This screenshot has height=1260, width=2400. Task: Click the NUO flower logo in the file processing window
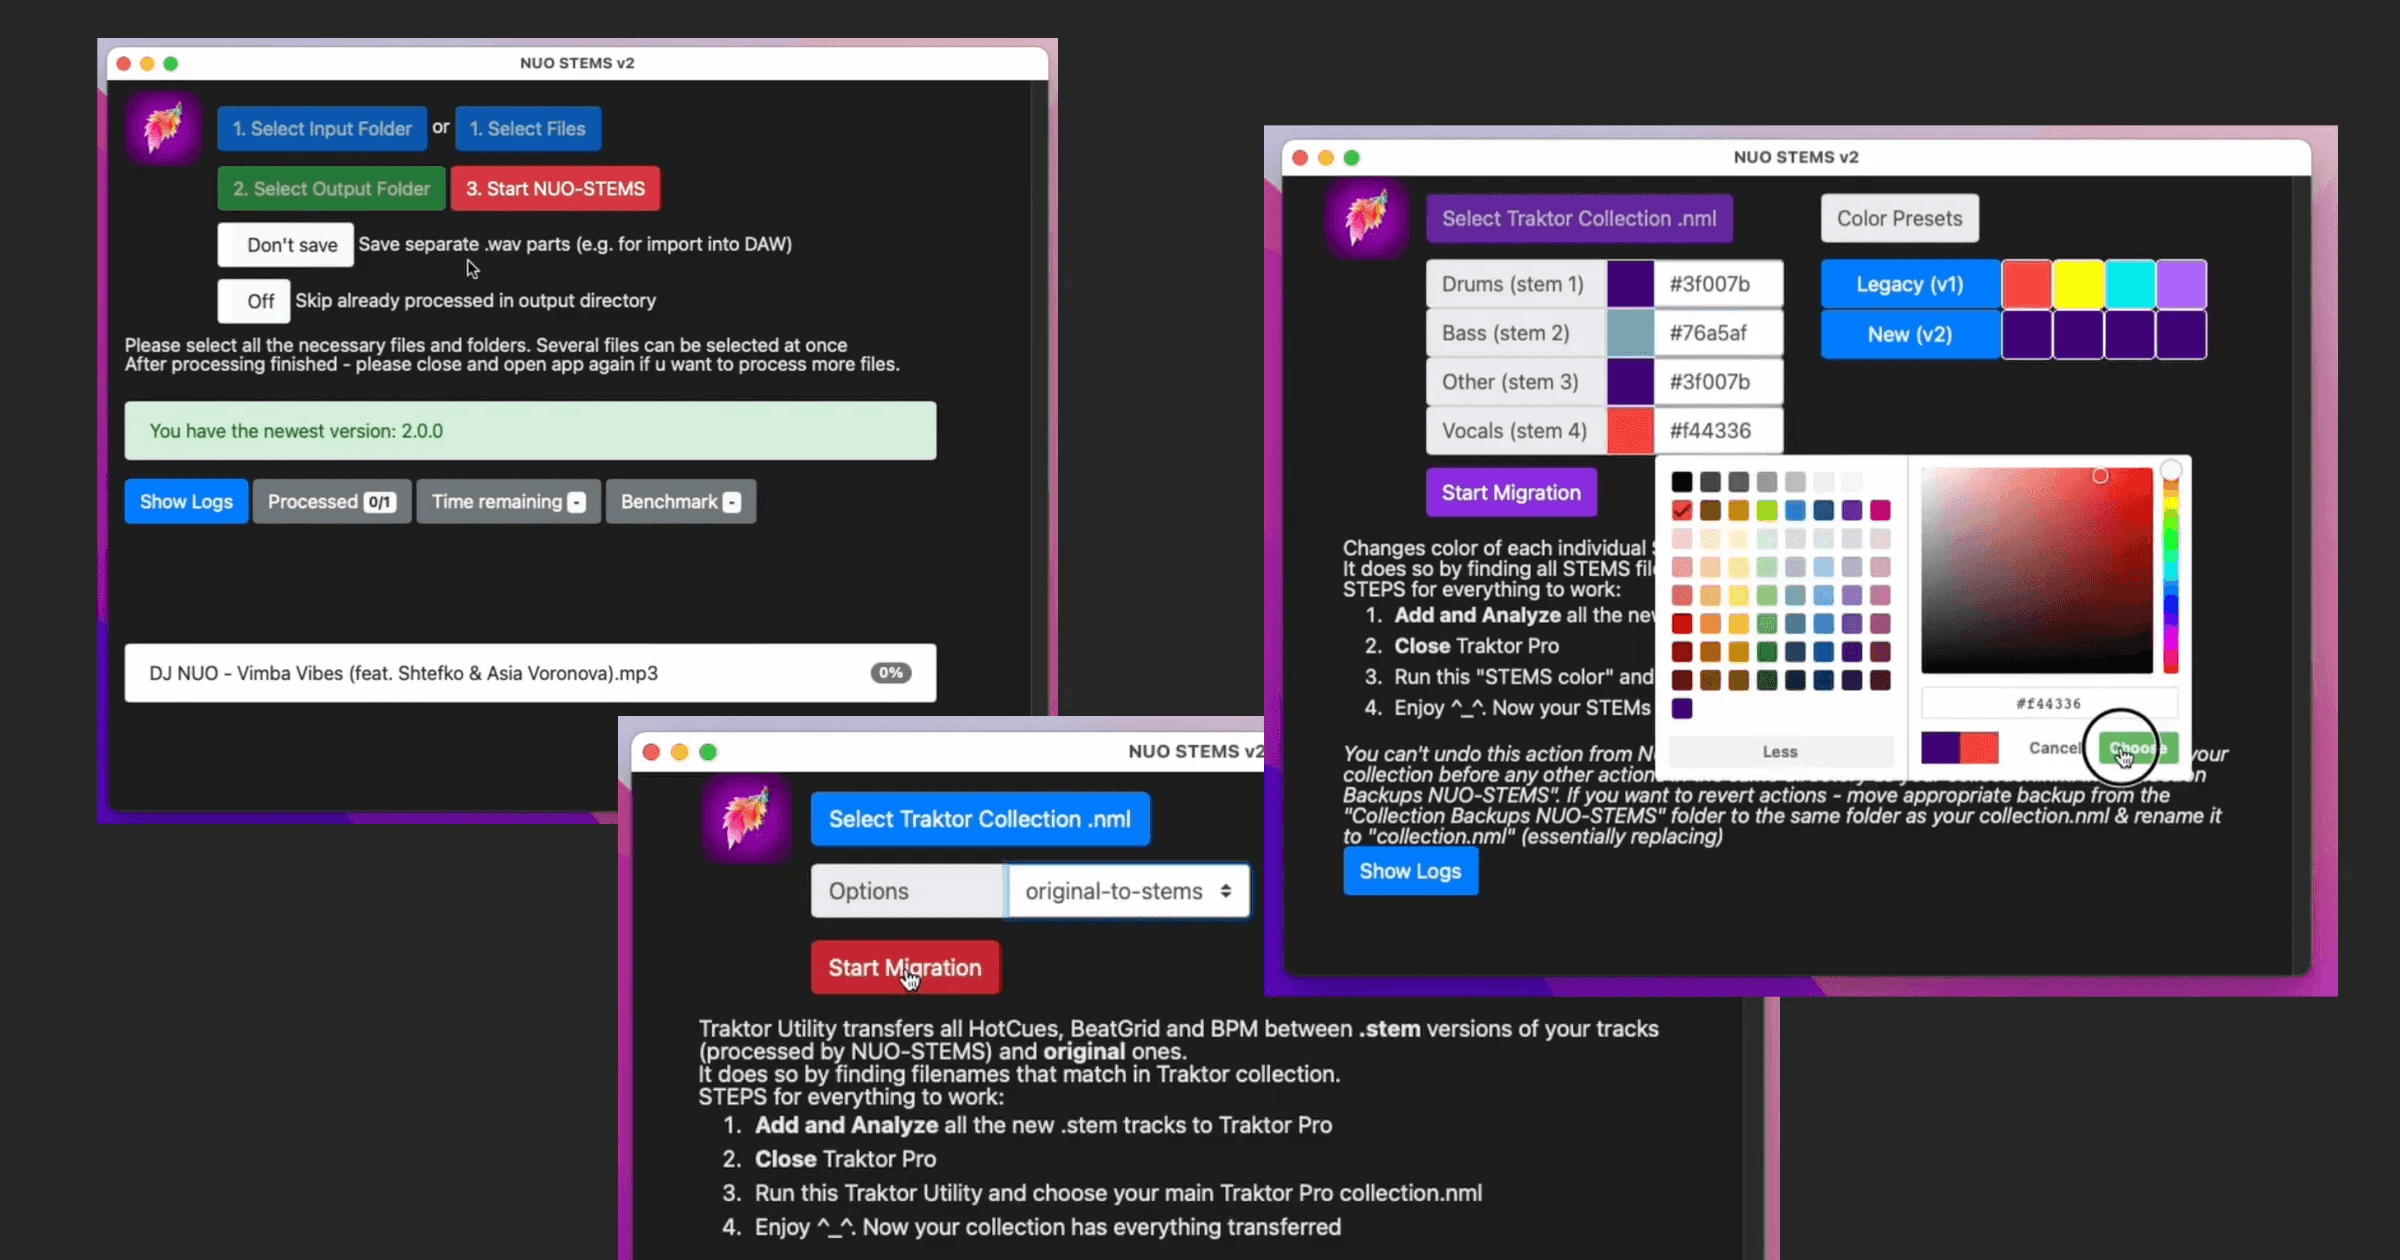tap(162, 128)
